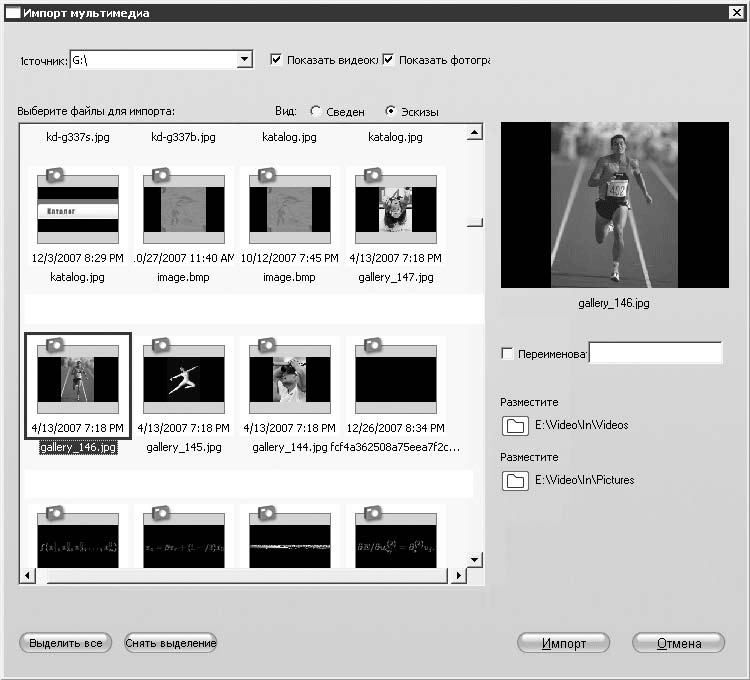Click camera icon on gallery_144.jpg thumbnail
The height and width of the screenshot is (680, 750).
[270, 345]
